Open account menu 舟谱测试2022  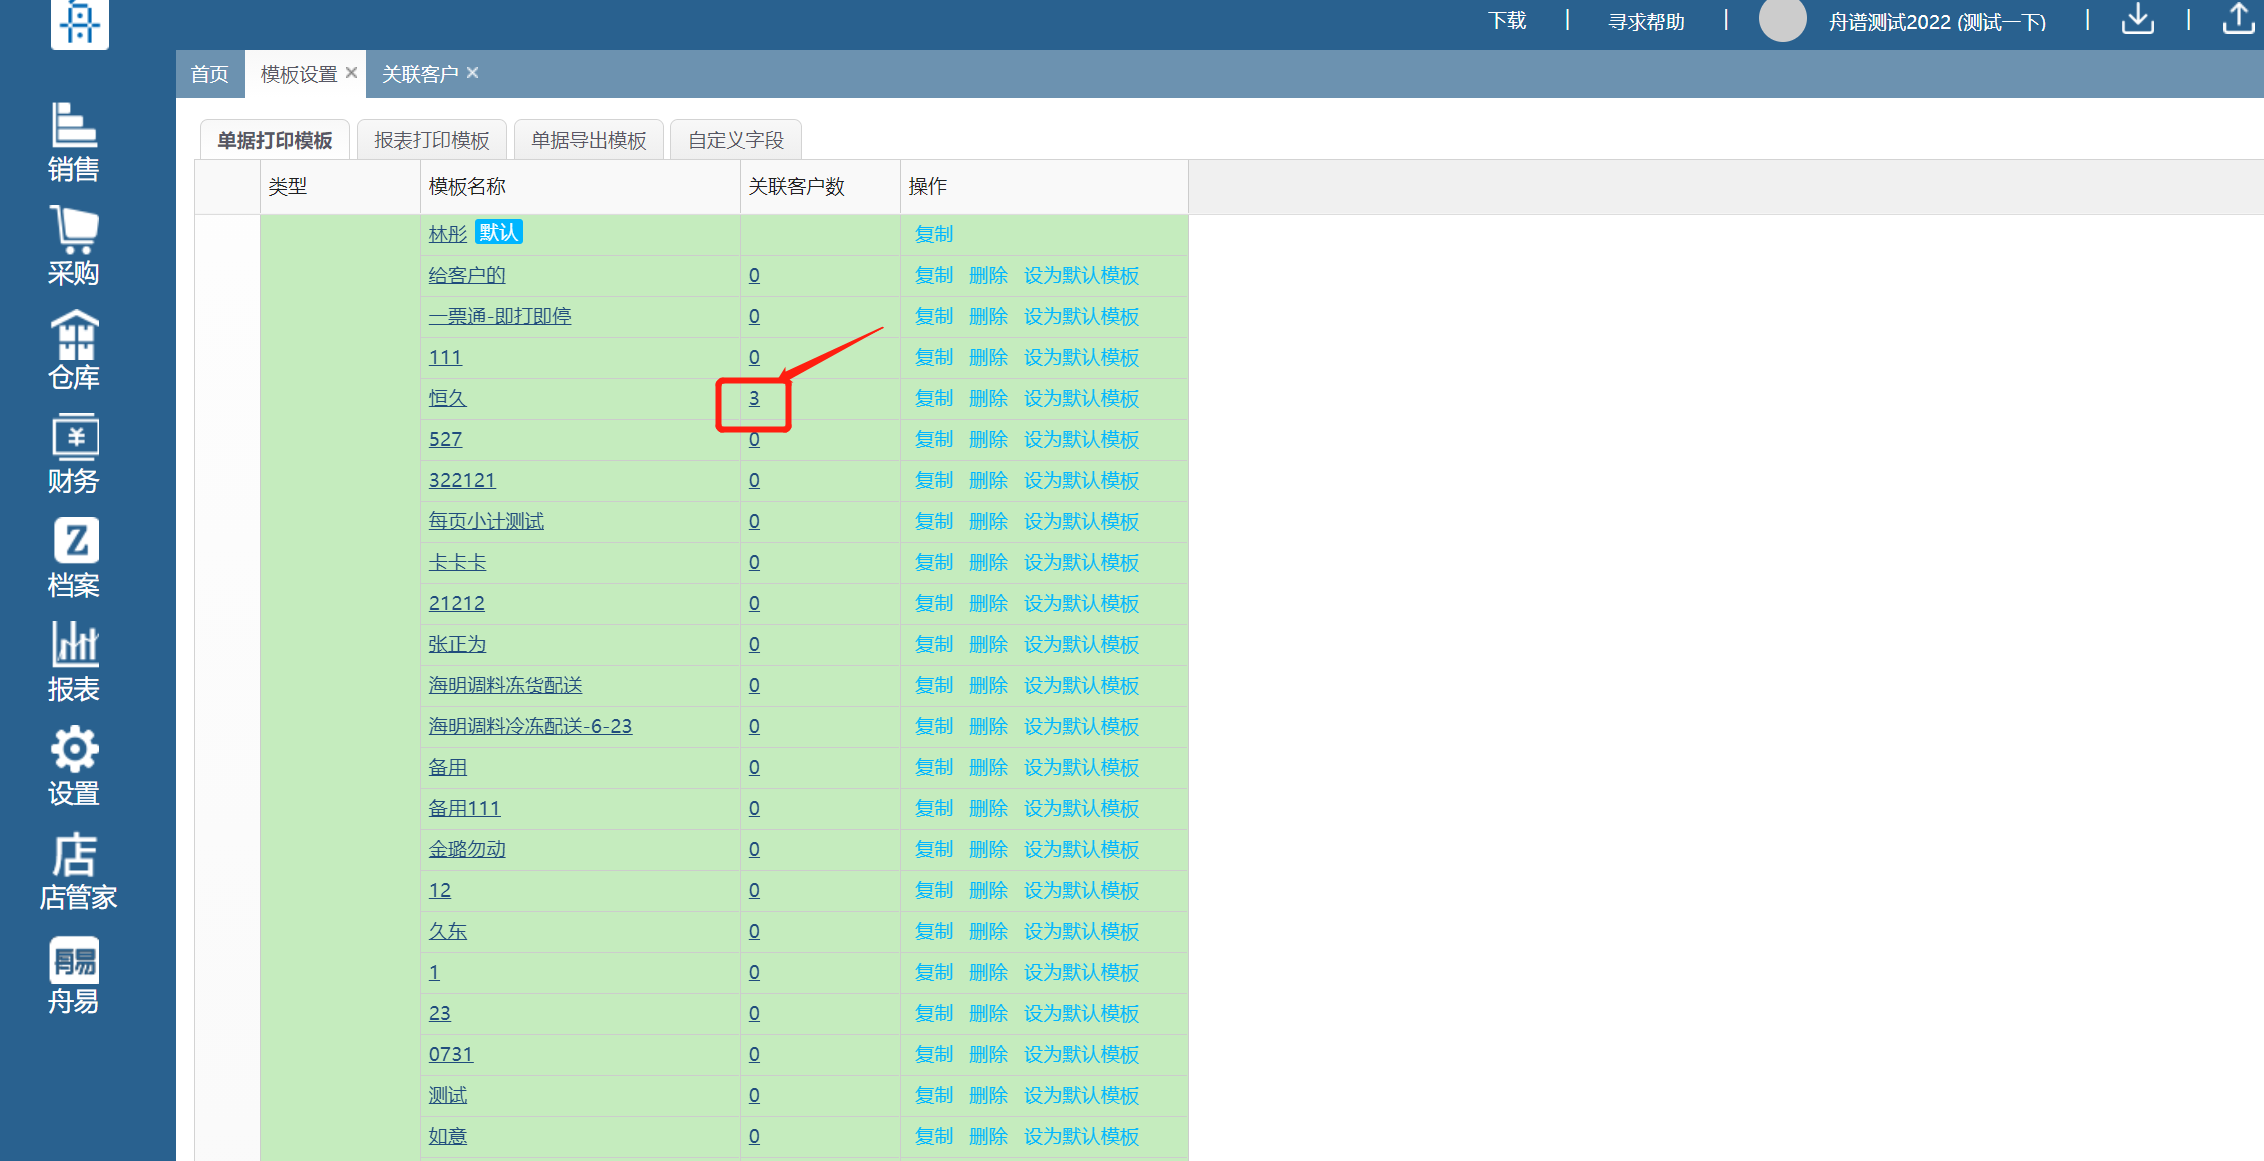click(x=1937, y=21)
